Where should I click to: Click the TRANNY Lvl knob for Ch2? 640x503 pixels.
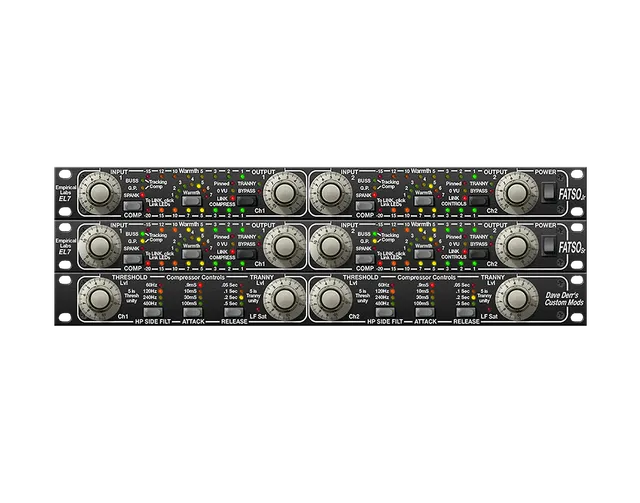517,299
